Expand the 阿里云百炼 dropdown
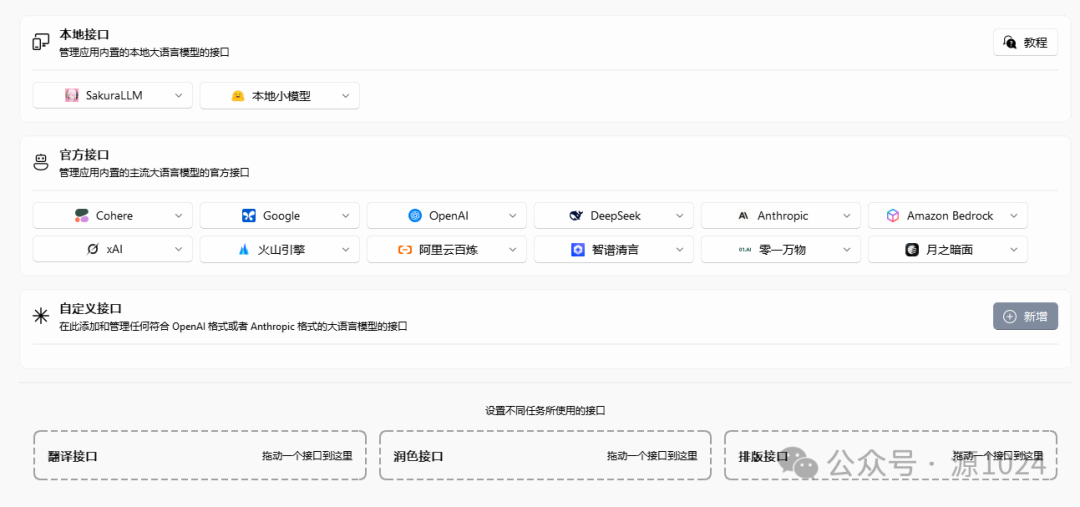1080x507 pixels. pyautogui.click(x=512, y=250)
